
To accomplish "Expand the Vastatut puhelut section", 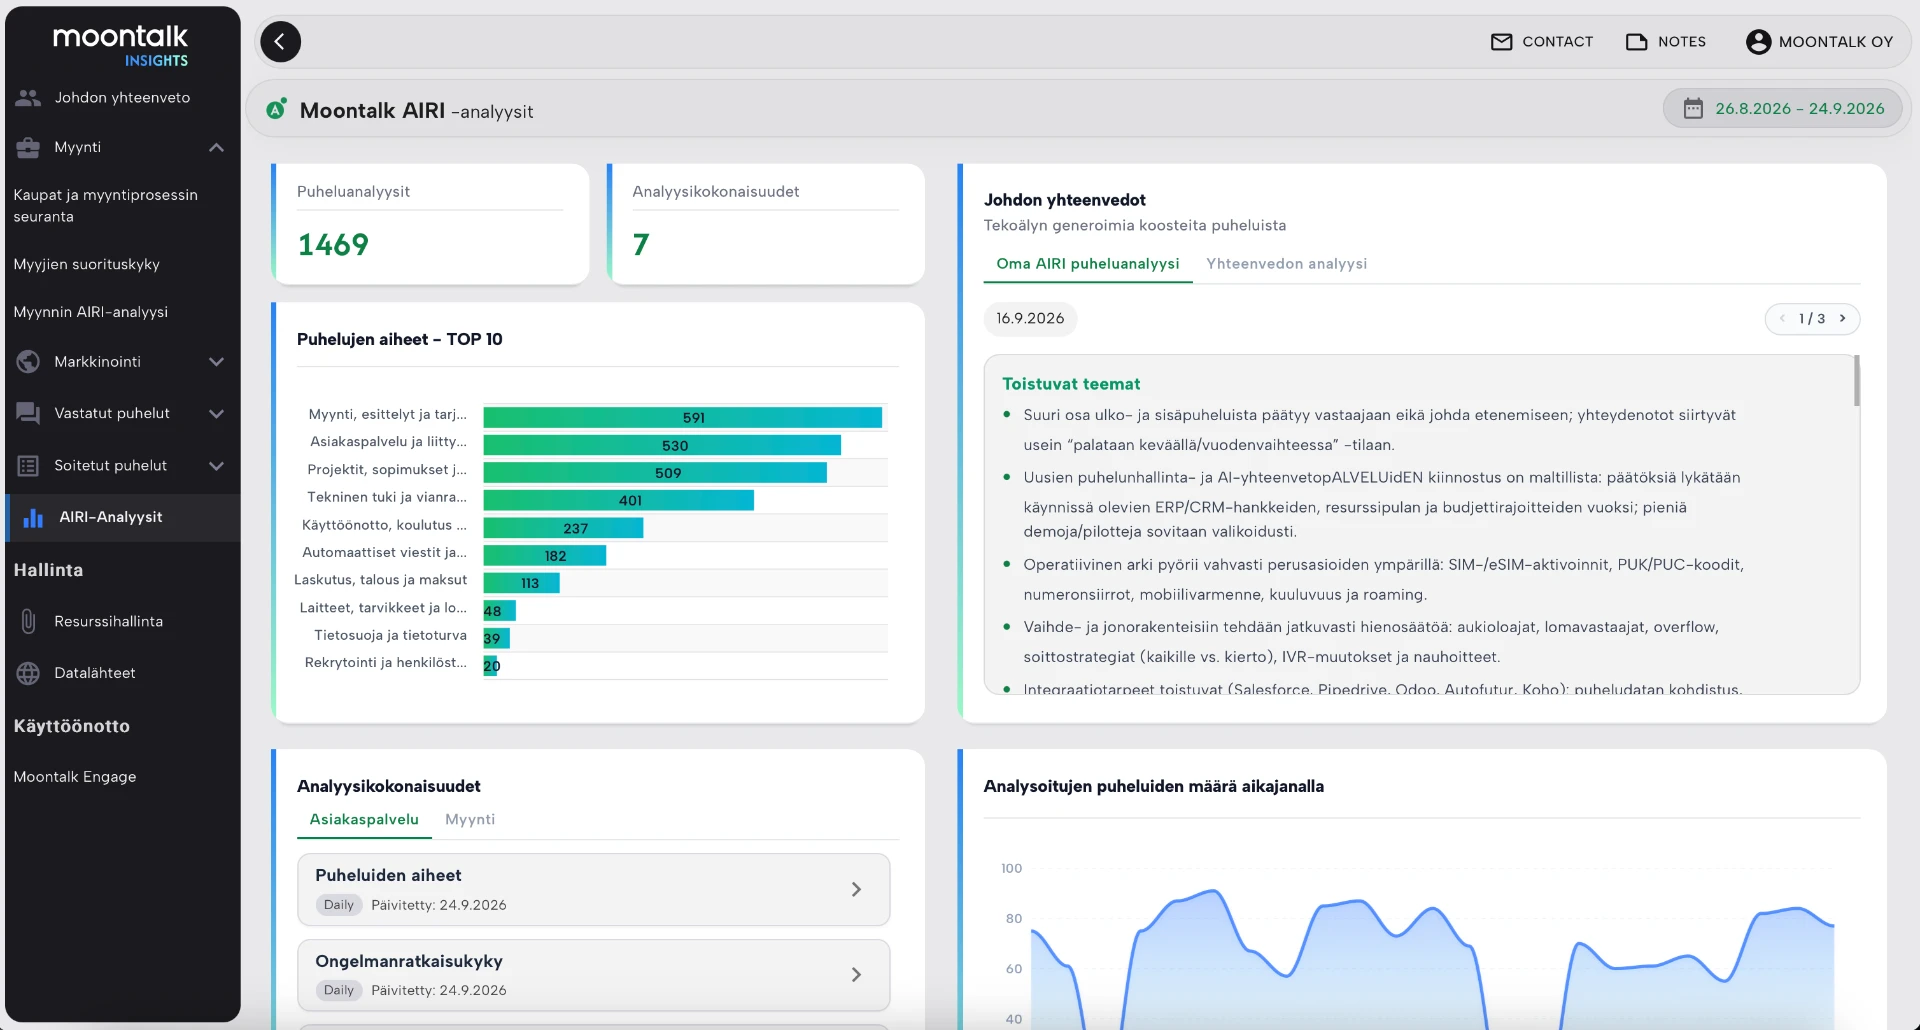I will [216, 414].
